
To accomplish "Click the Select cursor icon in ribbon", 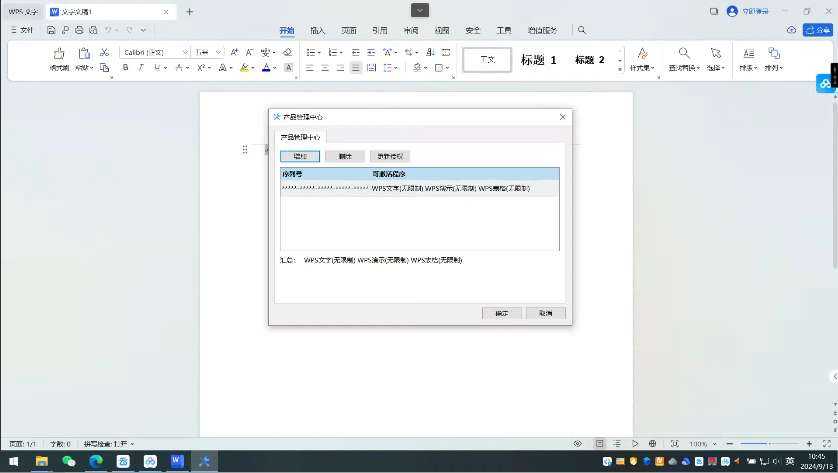I will tap(715, 53).
